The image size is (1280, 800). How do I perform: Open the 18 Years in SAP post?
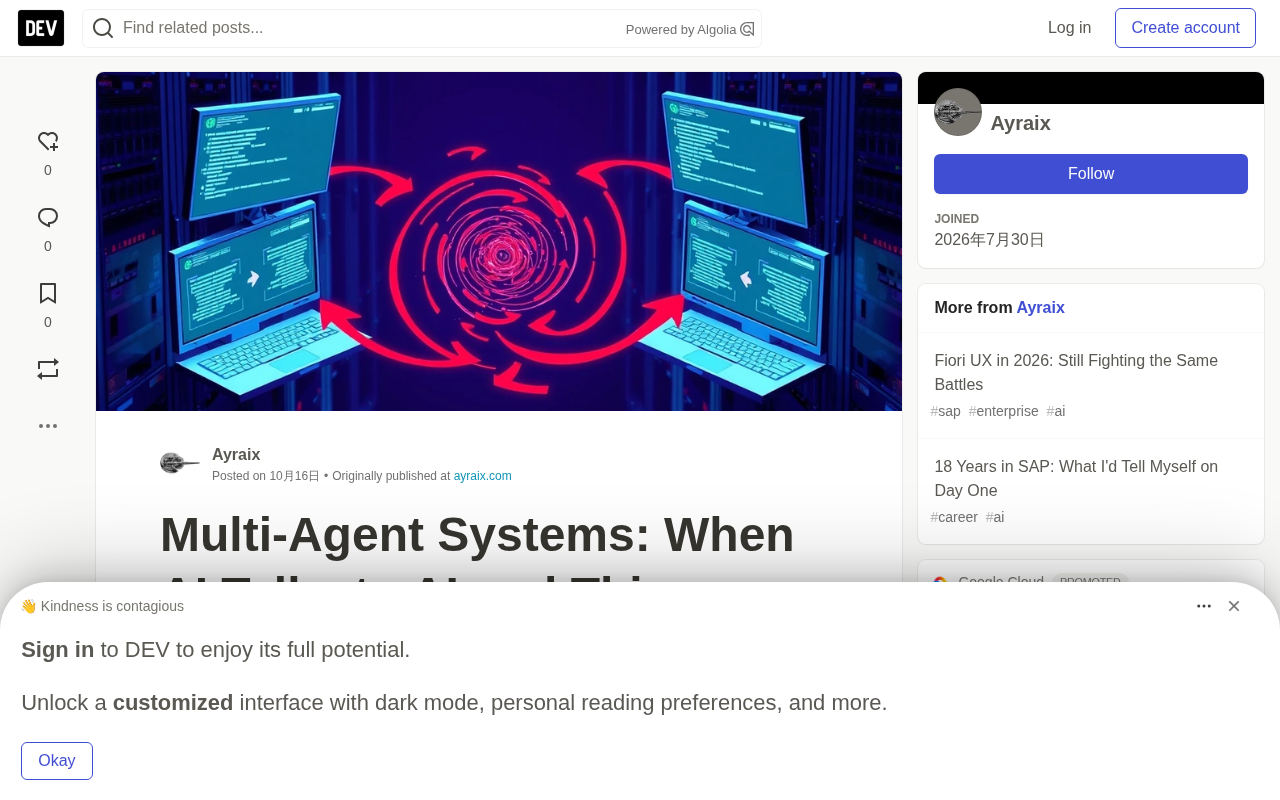click(x=1076, y=479)
